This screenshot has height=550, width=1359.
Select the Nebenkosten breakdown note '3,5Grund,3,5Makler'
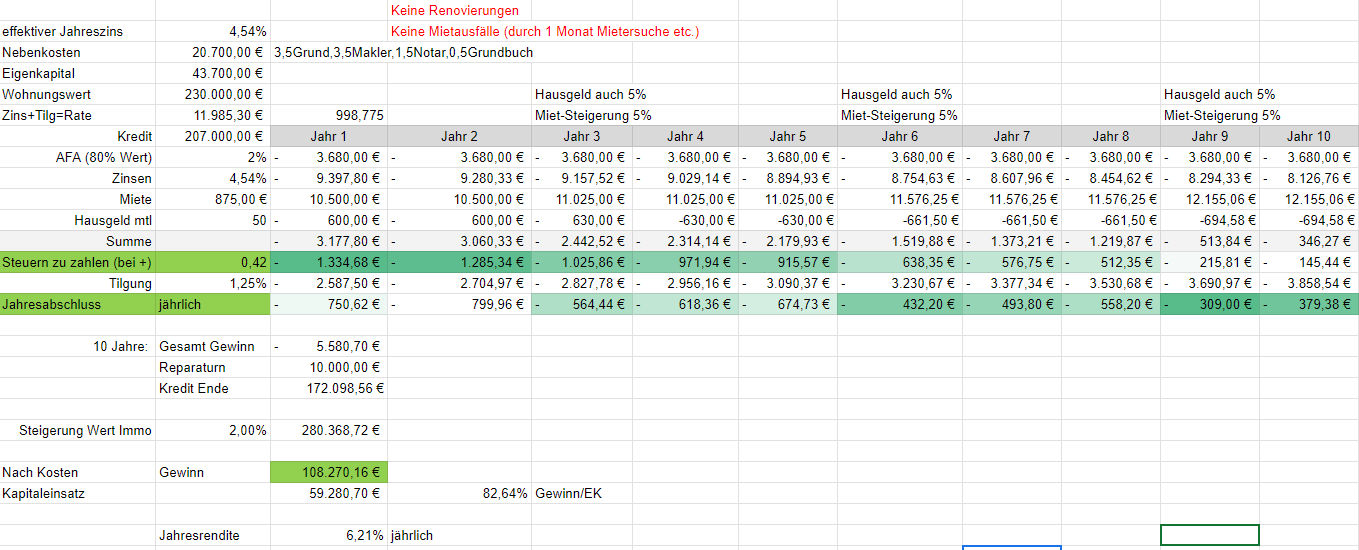click(x=404, y=53)
